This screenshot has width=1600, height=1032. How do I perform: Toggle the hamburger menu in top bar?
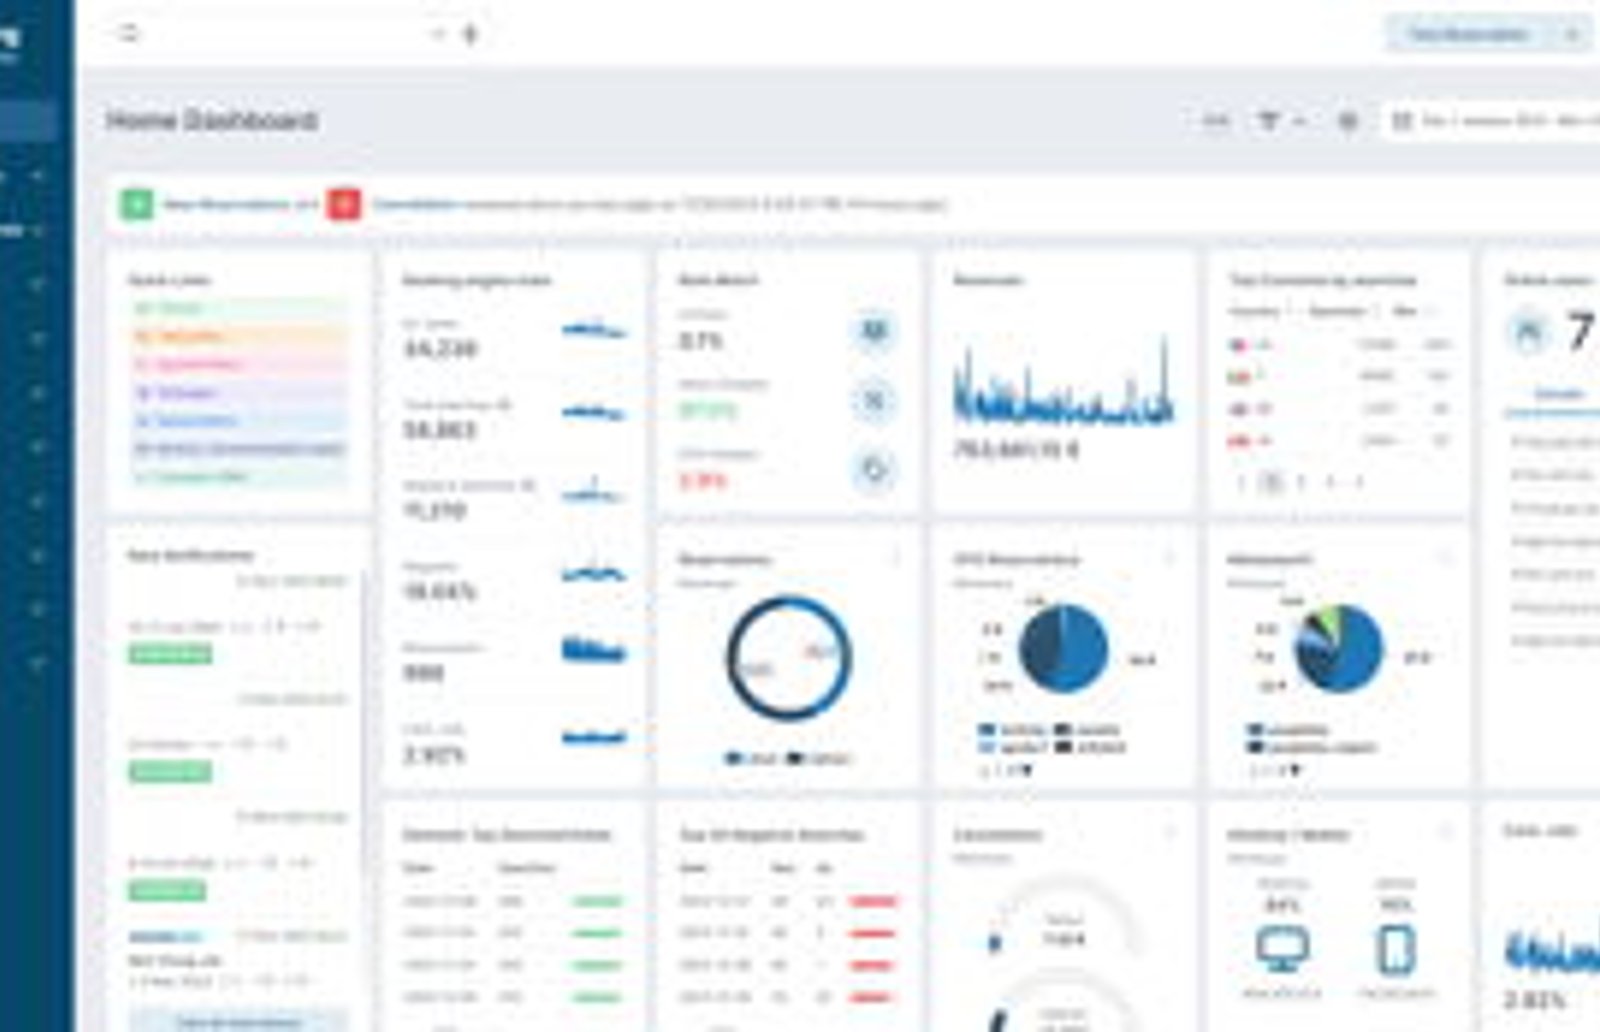(x=128, y=33)
